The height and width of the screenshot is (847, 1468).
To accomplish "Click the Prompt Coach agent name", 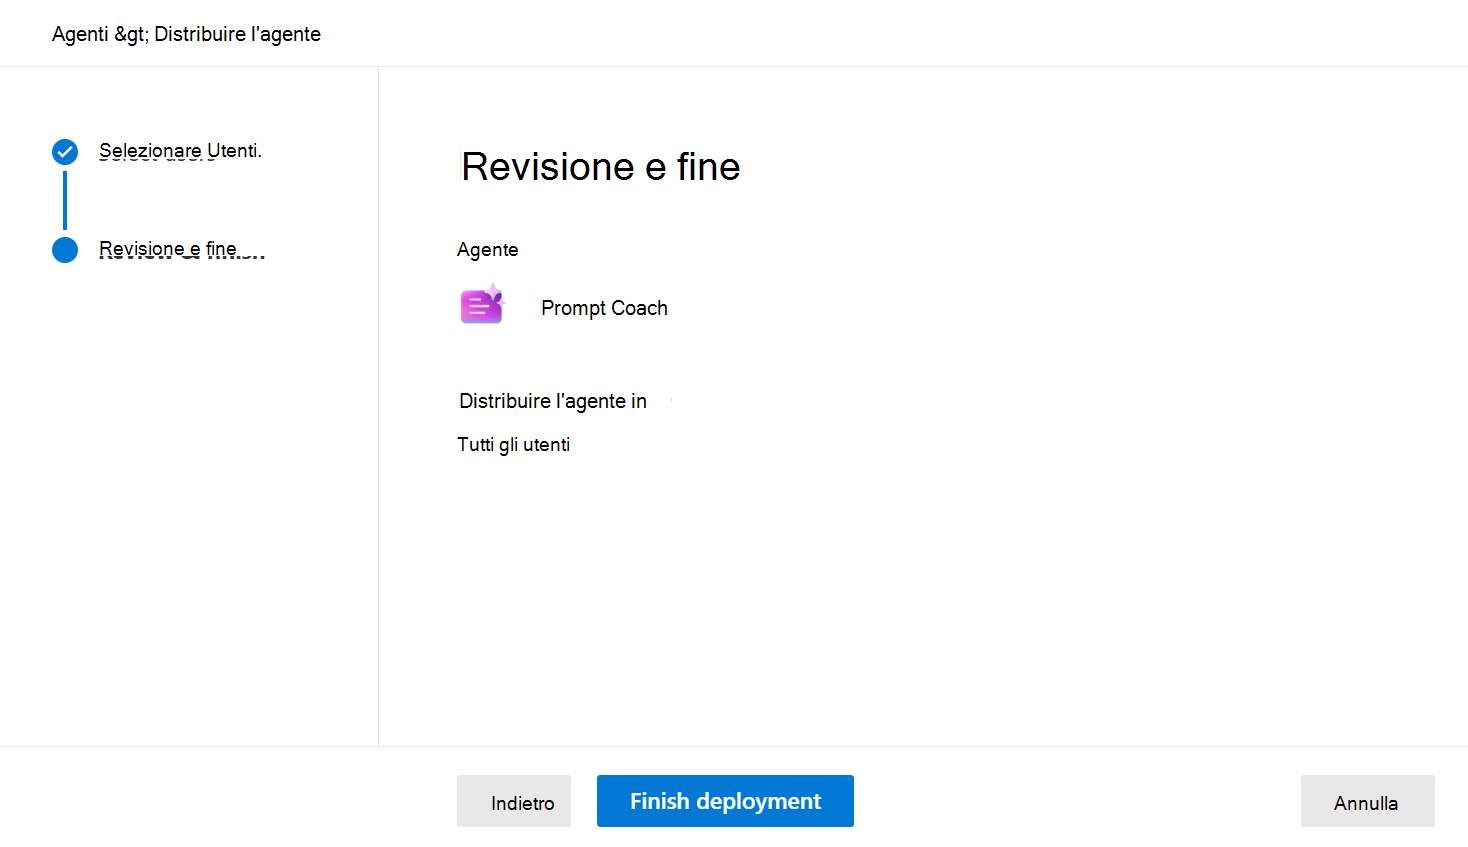I will pyautogui.click(x=604, y=308).
